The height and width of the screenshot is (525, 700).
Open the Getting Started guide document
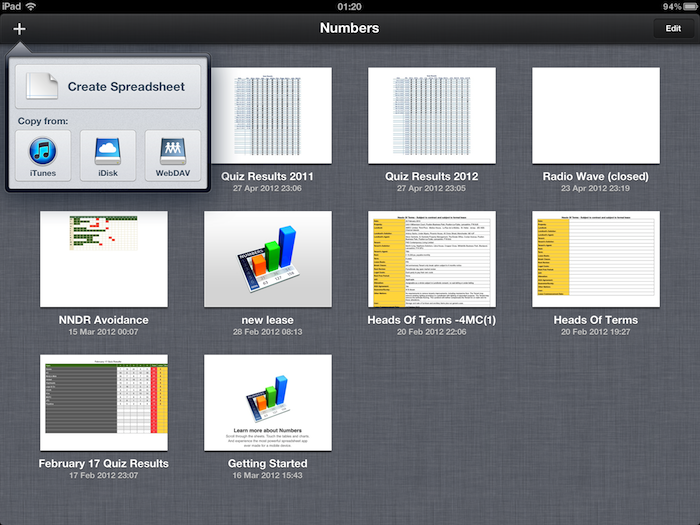(268, 402)
